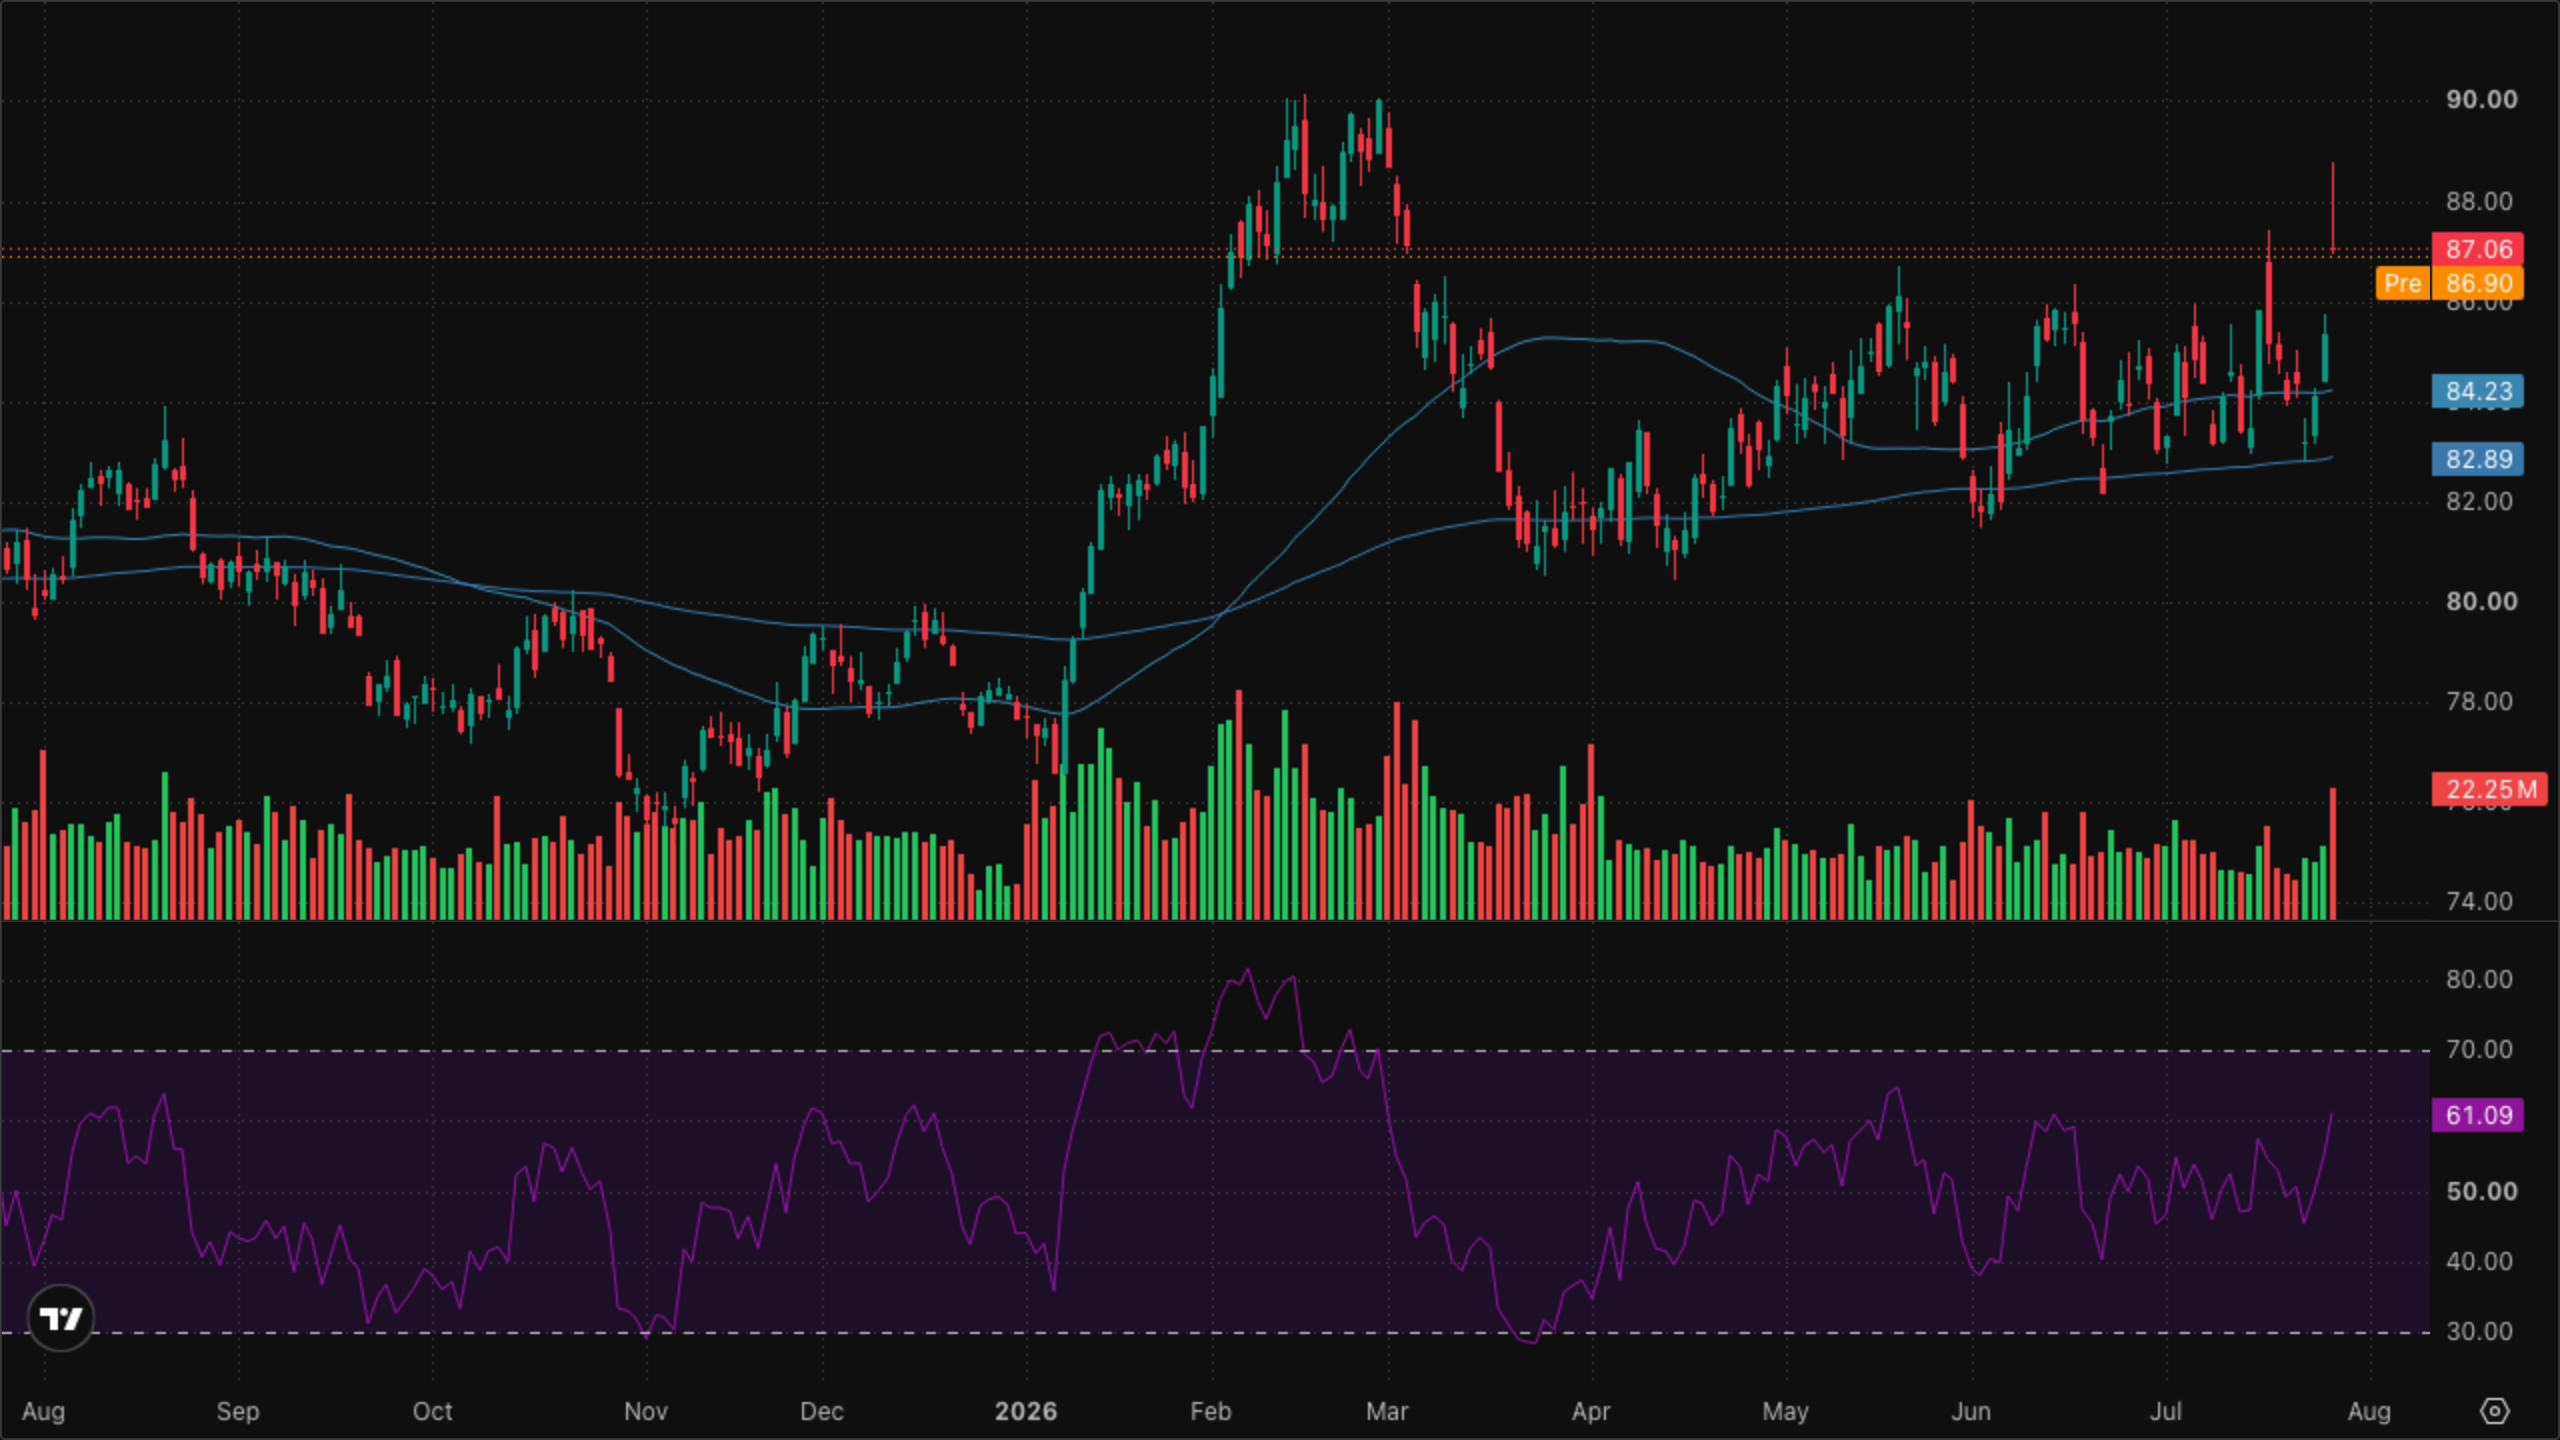2560x1440 pixels.
Task: Click the May time axis label
Action: coord(1785,1411)
